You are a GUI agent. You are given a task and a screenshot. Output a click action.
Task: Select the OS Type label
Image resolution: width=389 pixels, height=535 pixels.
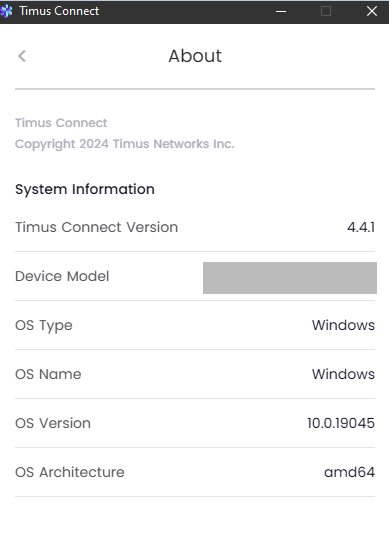(x=44, y=326)
